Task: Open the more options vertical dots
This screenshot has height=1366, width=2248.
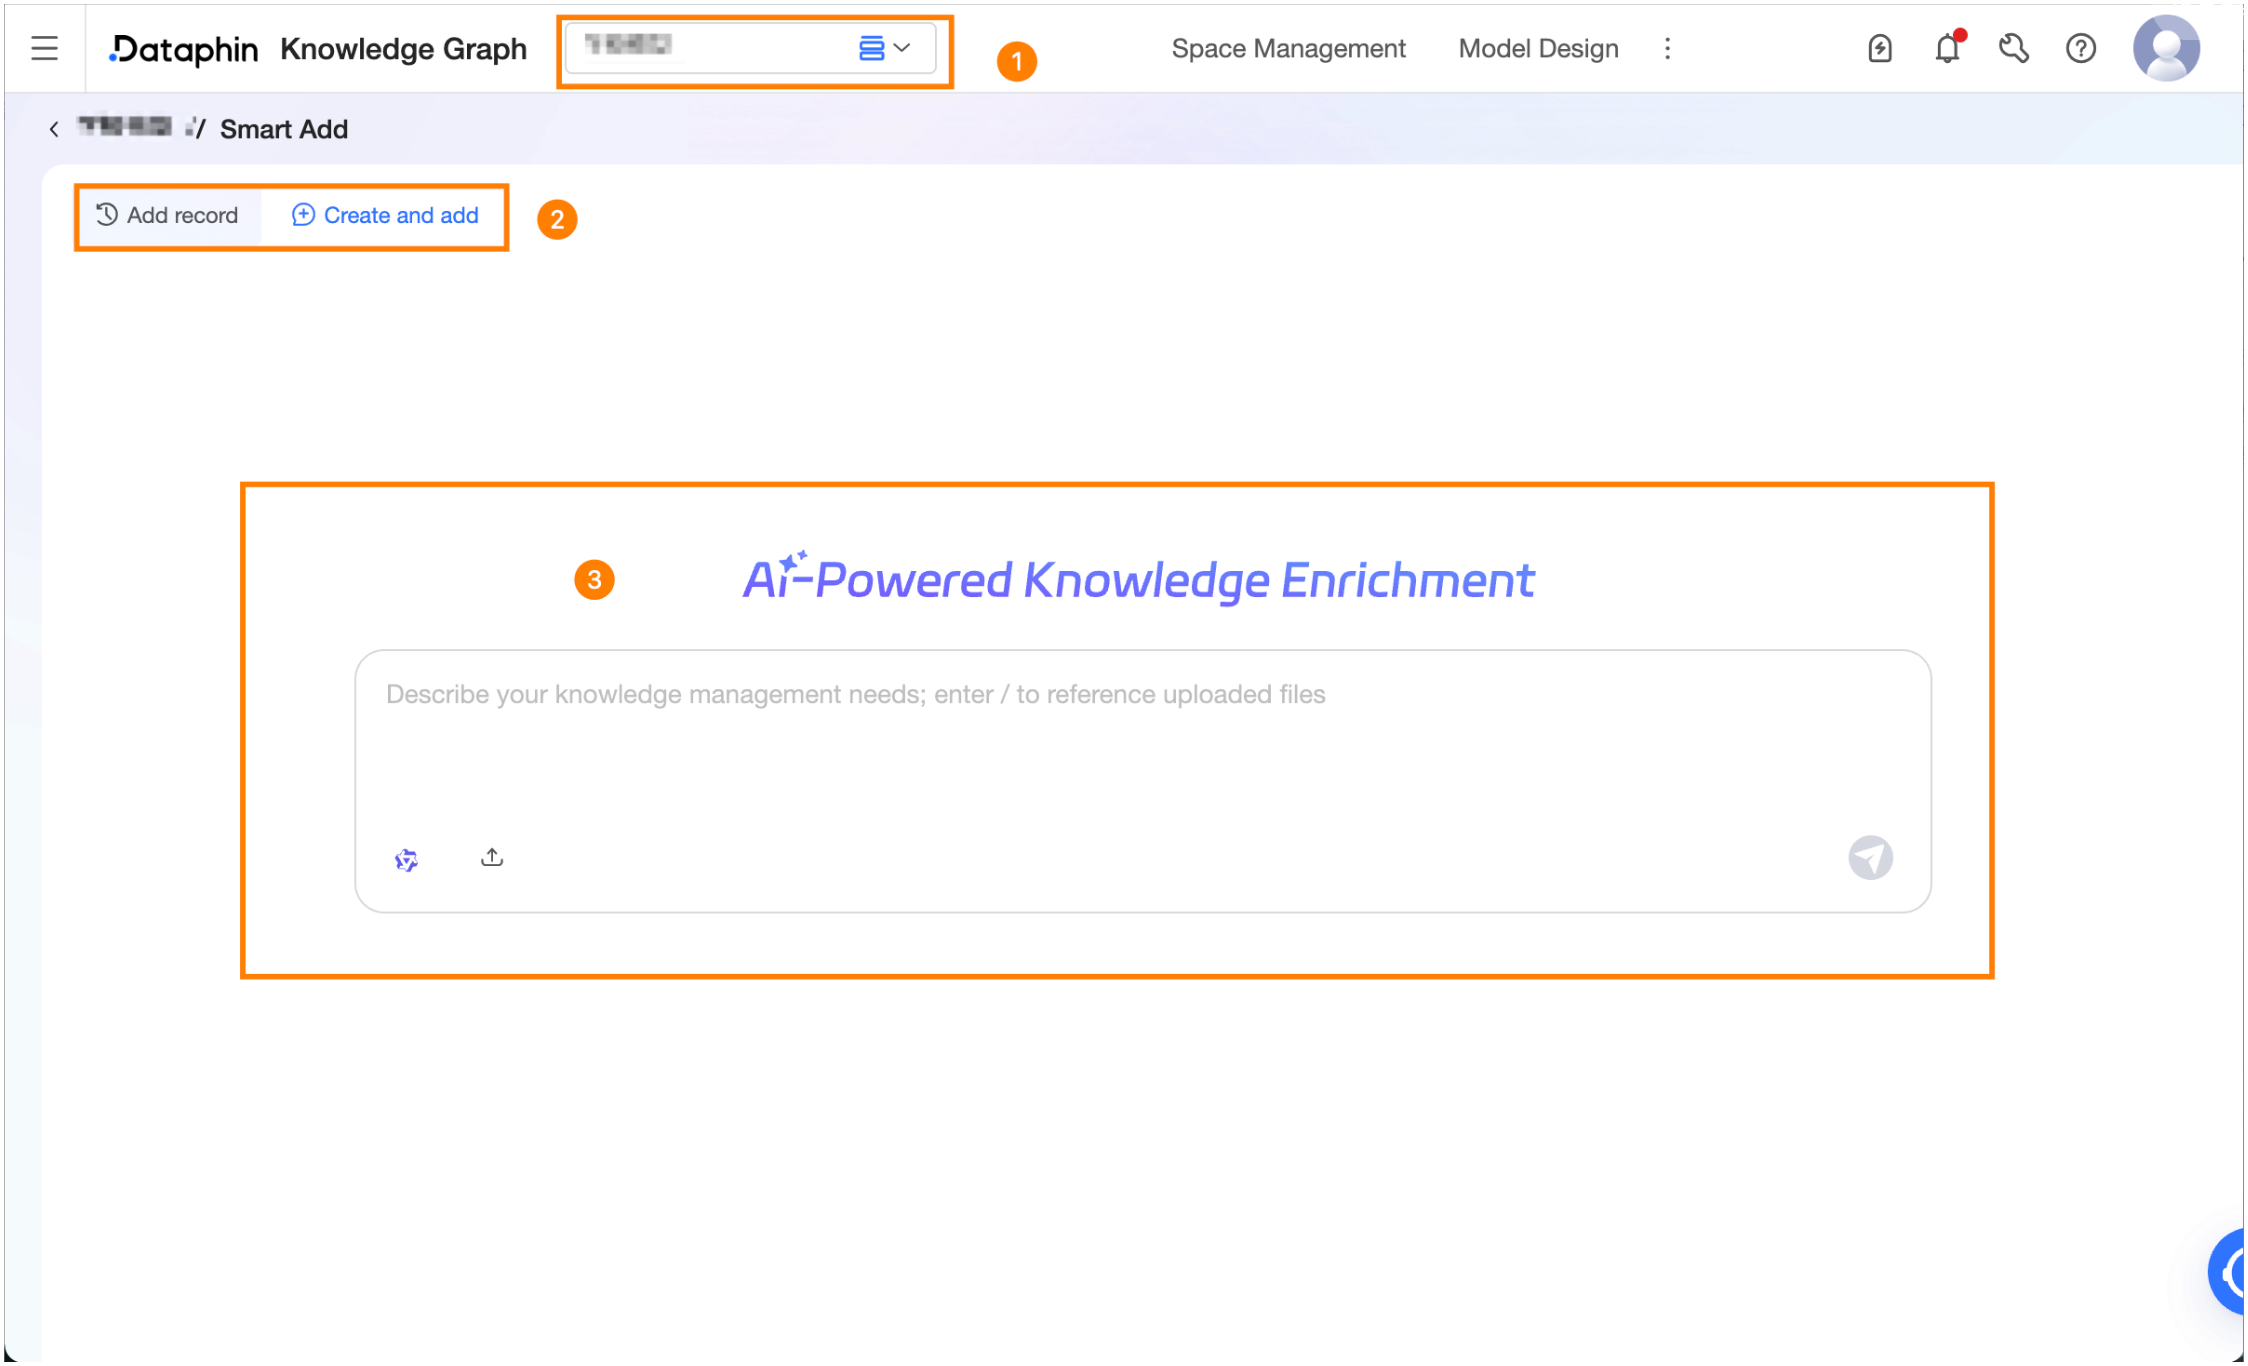Action: [1667, 48]
